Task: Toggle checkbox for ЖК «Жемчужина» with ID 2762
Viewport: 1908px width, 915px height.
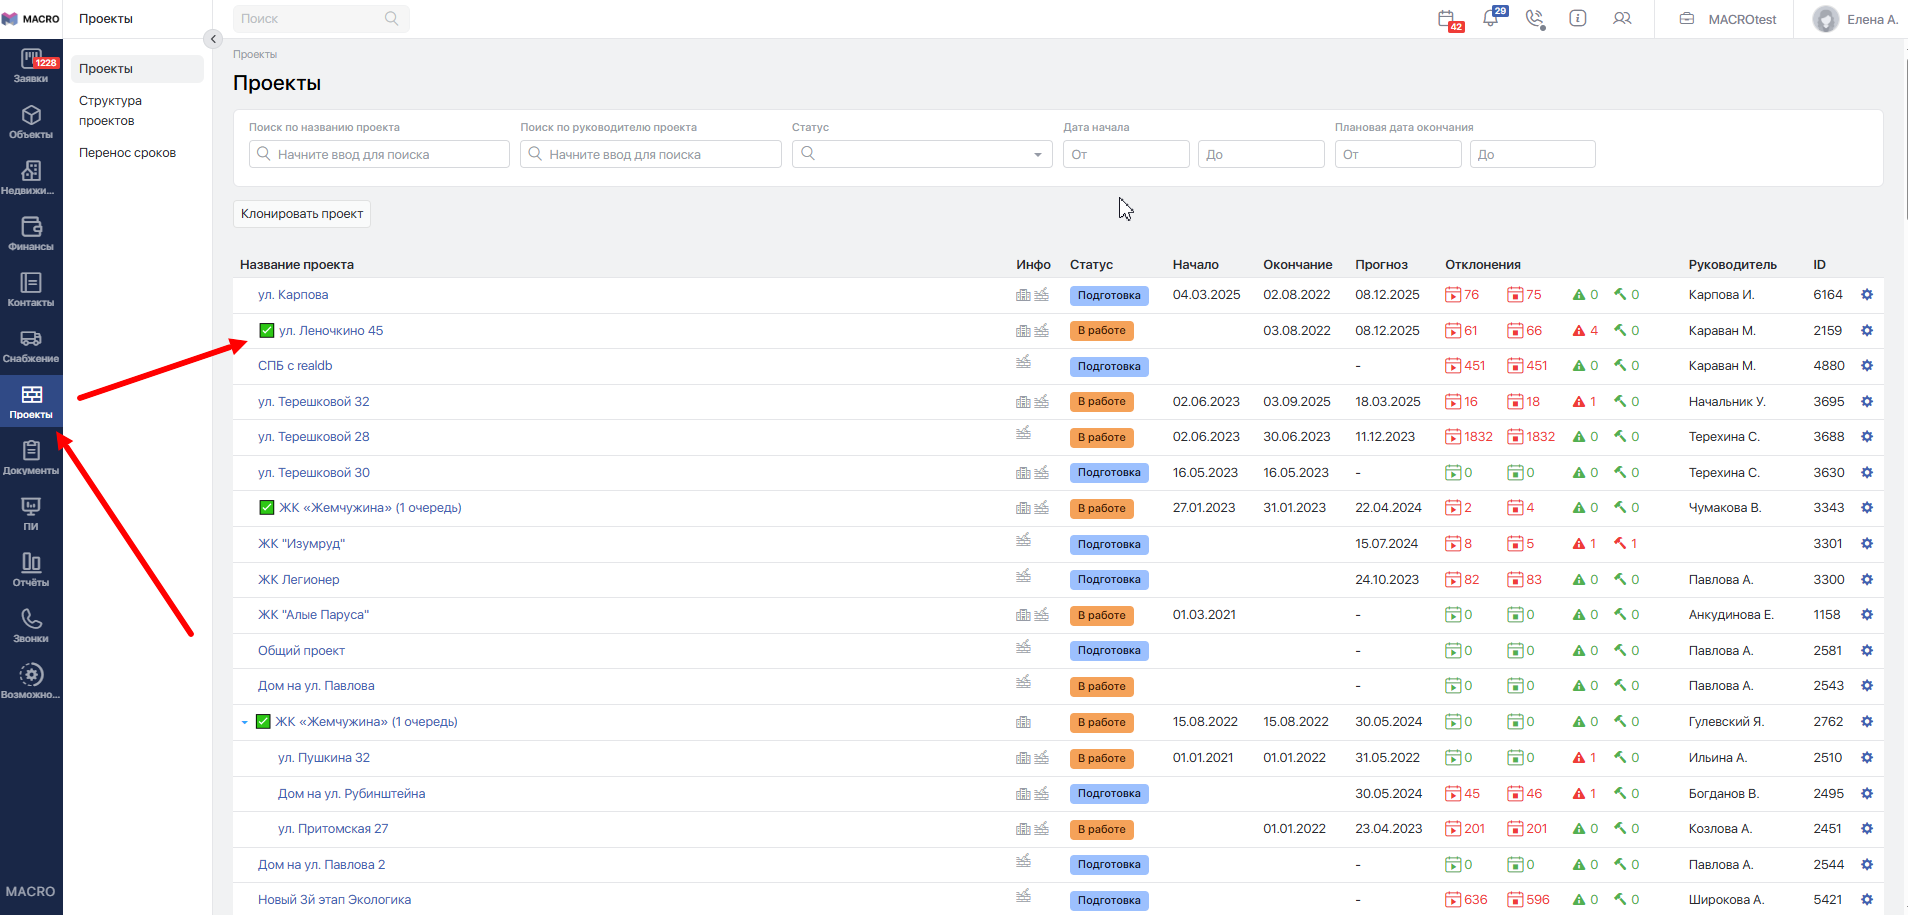Action: click(263, 722)
